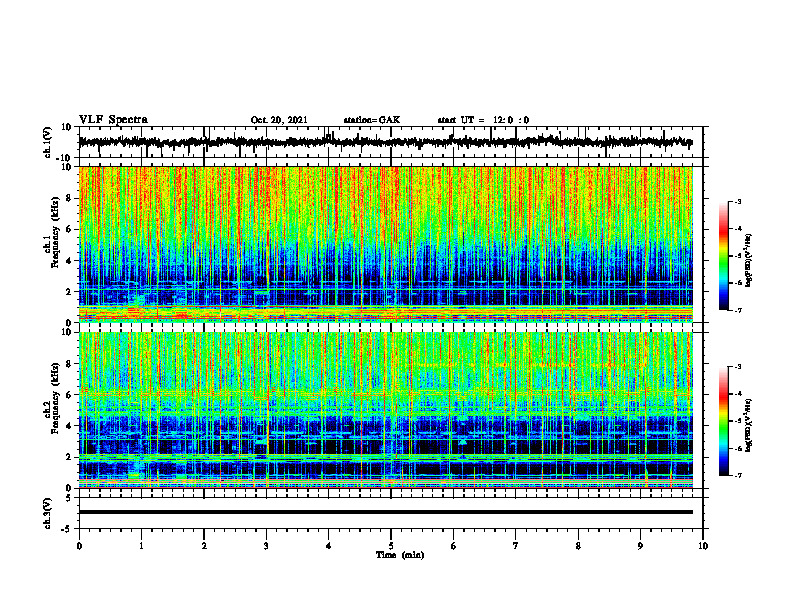Click the time axis tick label "9"
This screenshot has width=792, height=612.
640,546
